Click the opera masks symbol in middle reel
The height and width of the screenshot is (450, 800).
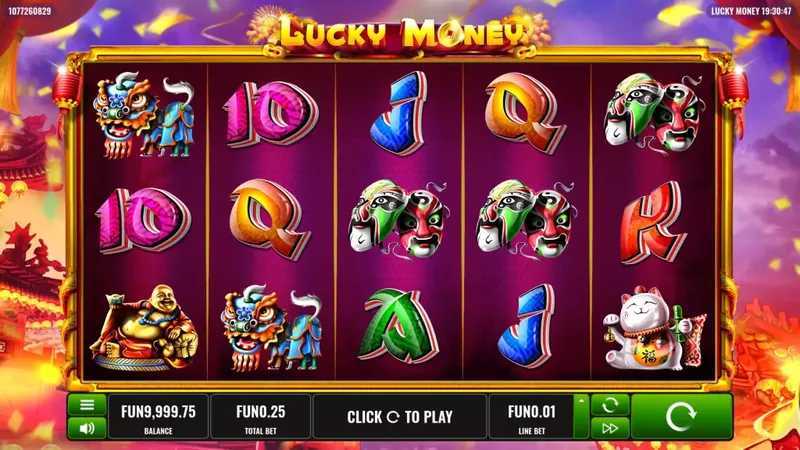(x=399, y=219)
